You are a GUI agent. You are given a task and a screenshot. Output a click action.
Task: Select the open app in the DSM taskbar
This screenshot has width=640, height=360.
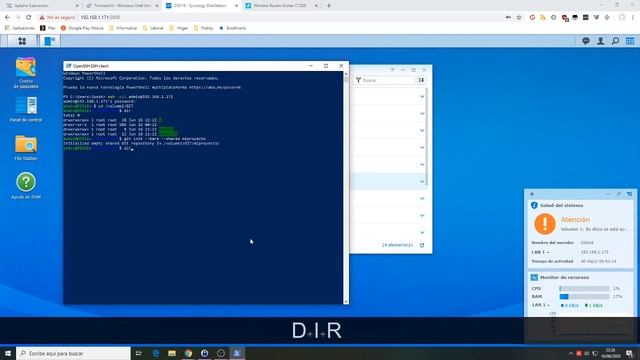pos(50,41)
